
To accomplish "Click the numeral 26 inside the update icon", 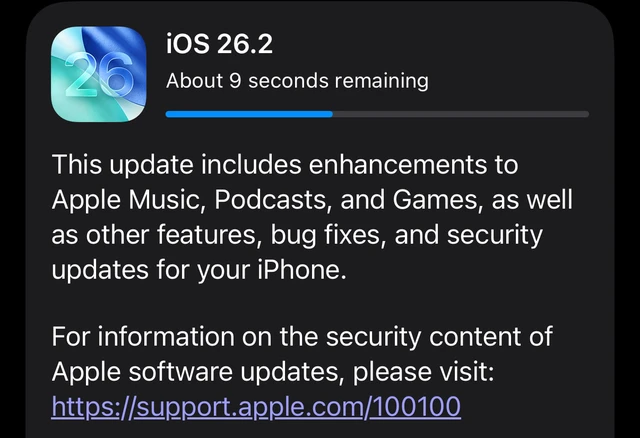I will point(99,77).
